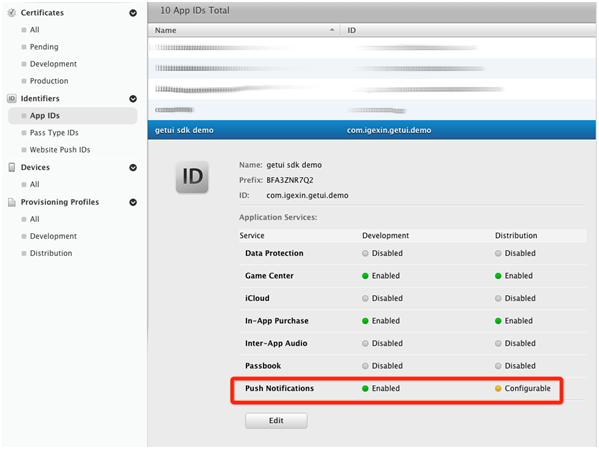Select Website Push IDs item
This screenshot has height=449, width=599.
[60, 150]
